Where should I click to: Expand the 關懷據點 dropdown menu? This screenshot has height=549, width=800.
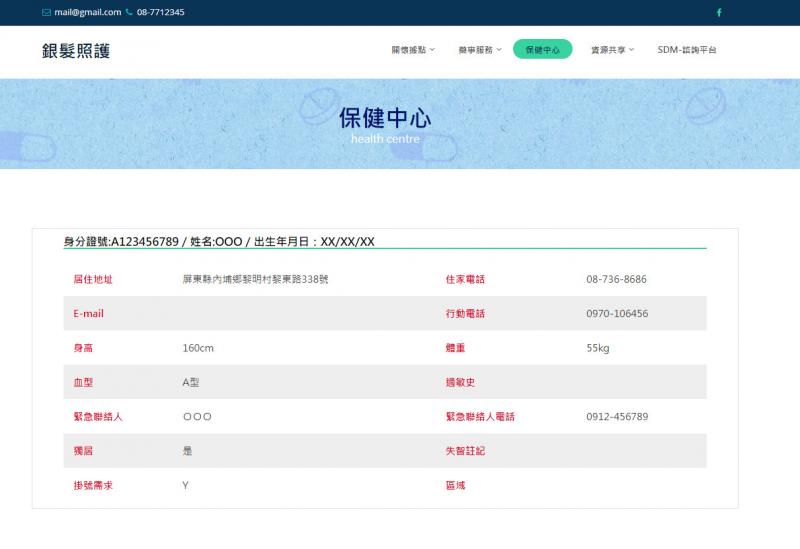pyautogui.click(x=413, y=50)
